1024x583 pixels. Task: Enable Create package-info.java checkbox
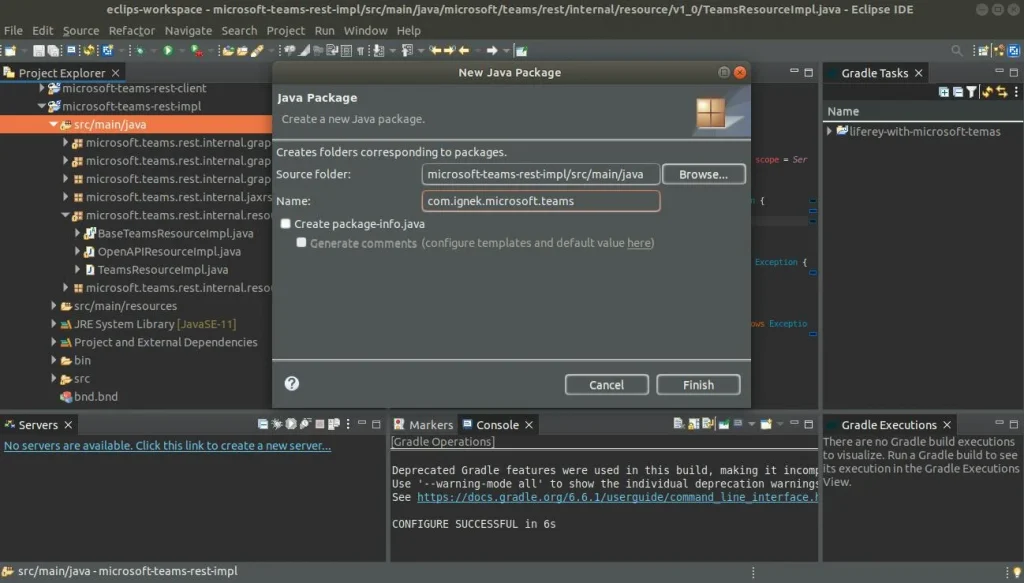pyautogui.click(x=285, y=224)
